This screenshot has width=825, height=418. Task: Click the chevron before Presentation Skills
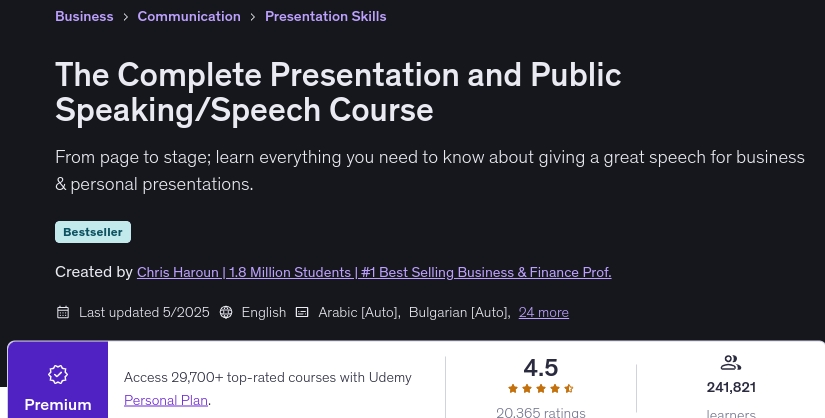[x=253, y=17]
